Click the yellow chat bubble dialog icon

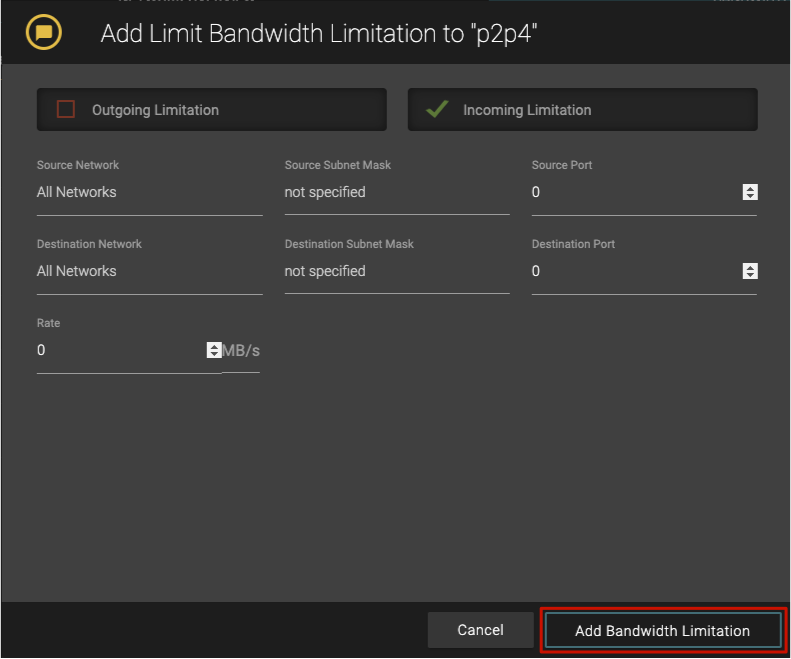coord(44,33)
